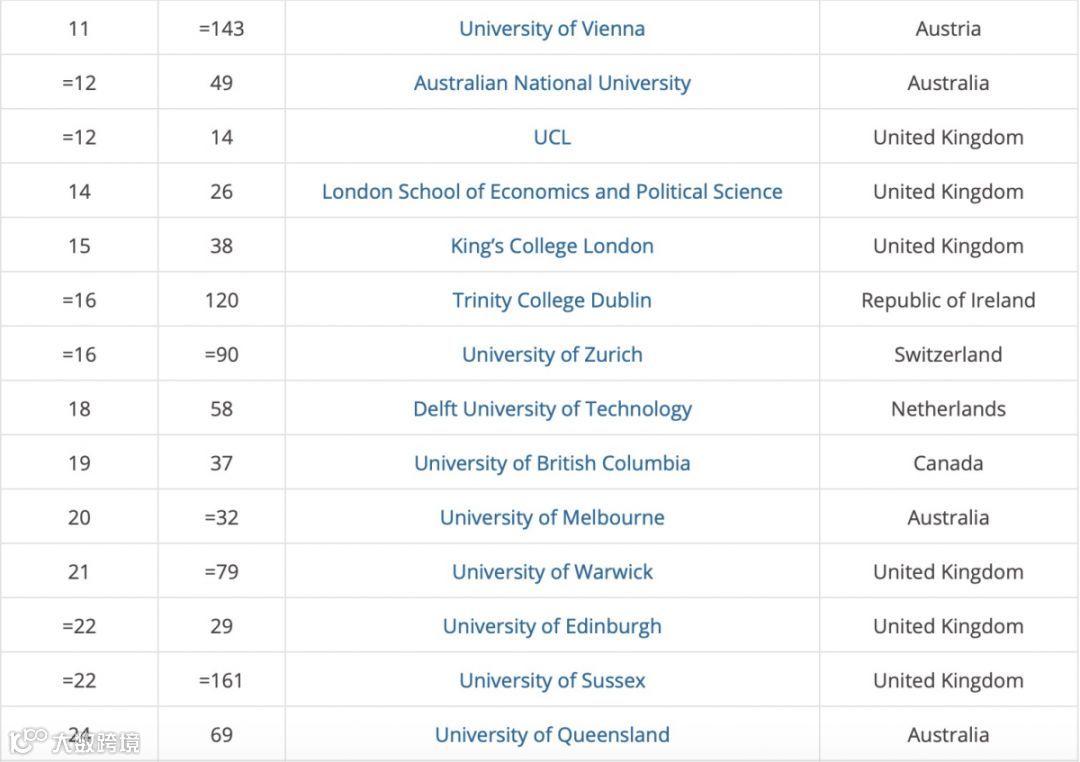
Task: Click the Australian National University link
Action: pyautogui.click(x=552, y=83)
